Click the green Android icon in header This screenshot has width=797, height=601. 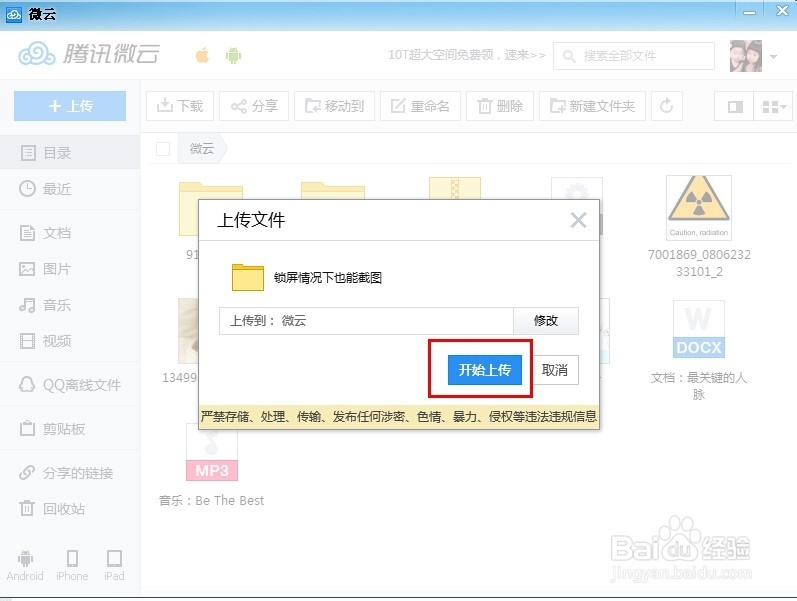(x=233, y=55)
